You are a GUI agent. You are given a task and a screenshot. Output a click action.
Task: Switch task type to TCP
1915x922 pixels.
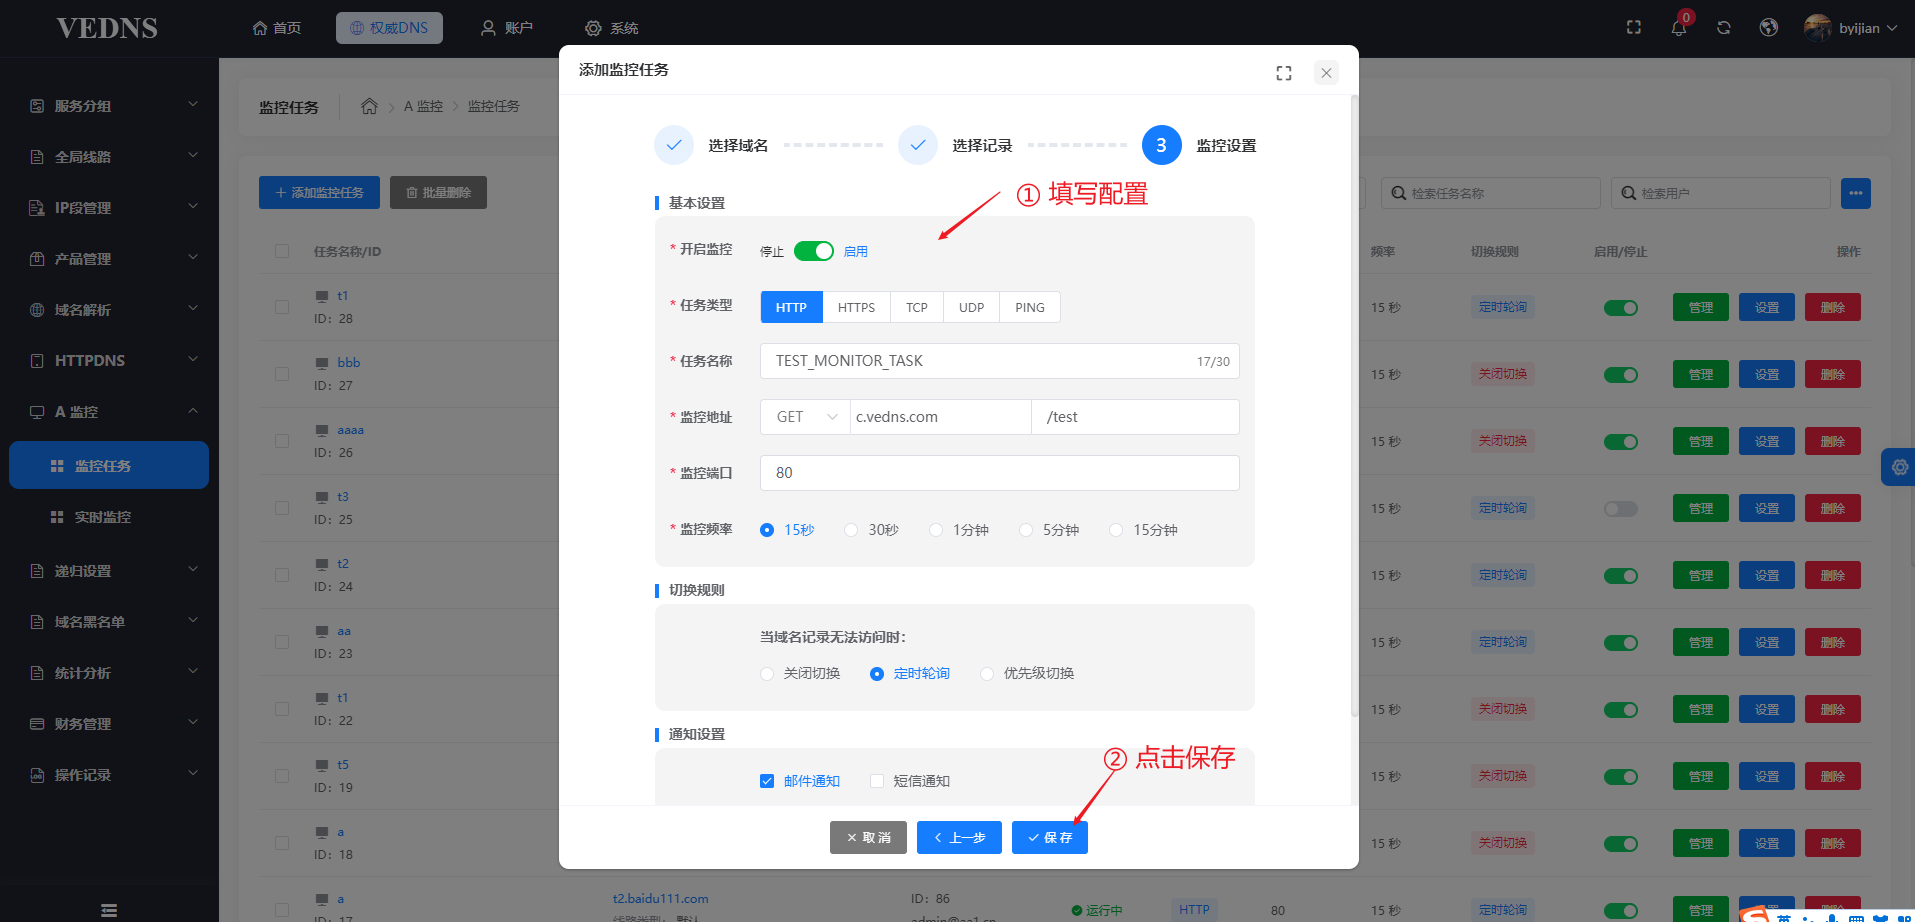(917, 307)
